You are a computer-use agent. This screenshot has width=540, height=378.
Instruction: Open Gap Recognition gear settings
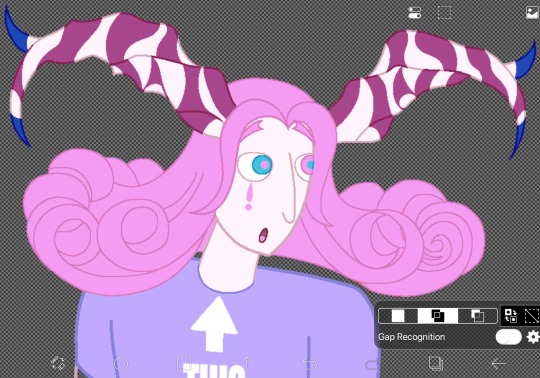[533, 337]
